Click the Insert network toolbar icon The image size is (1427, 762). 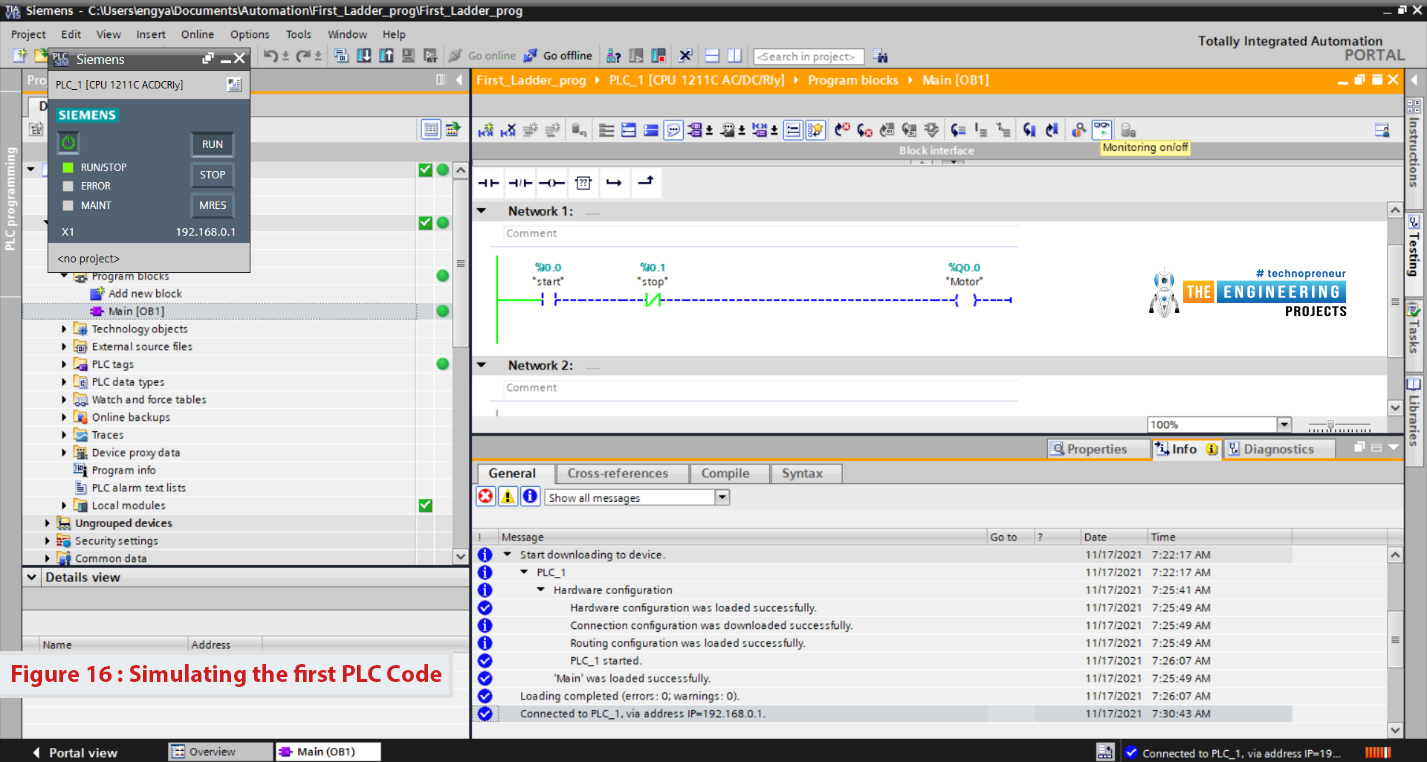coord(486,130)
